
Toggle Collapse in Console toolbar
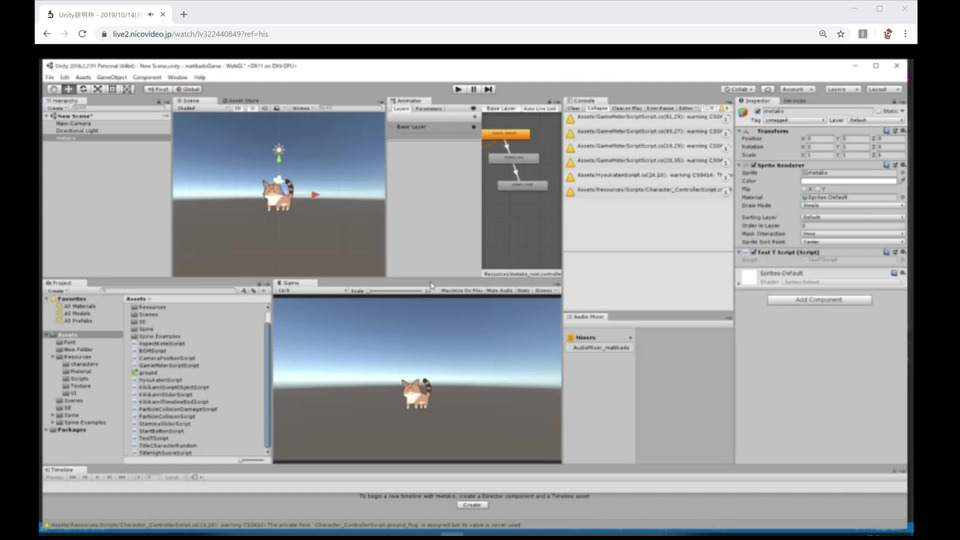coord(597,108)
